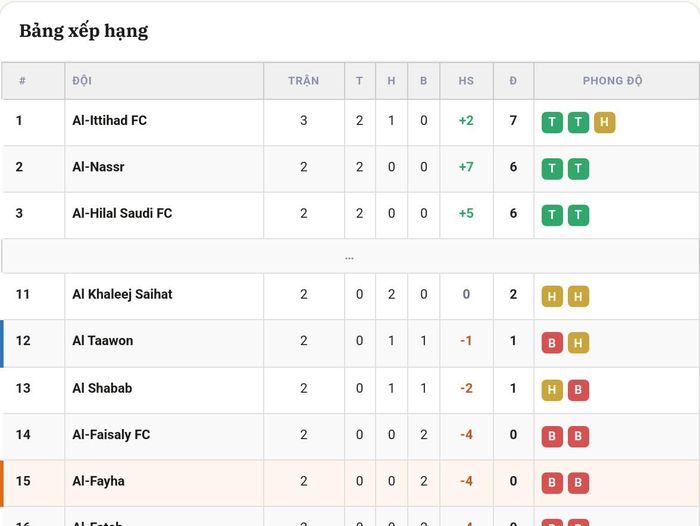Click the Đ points column header
The image size is (700, 526).
point(513,81)
